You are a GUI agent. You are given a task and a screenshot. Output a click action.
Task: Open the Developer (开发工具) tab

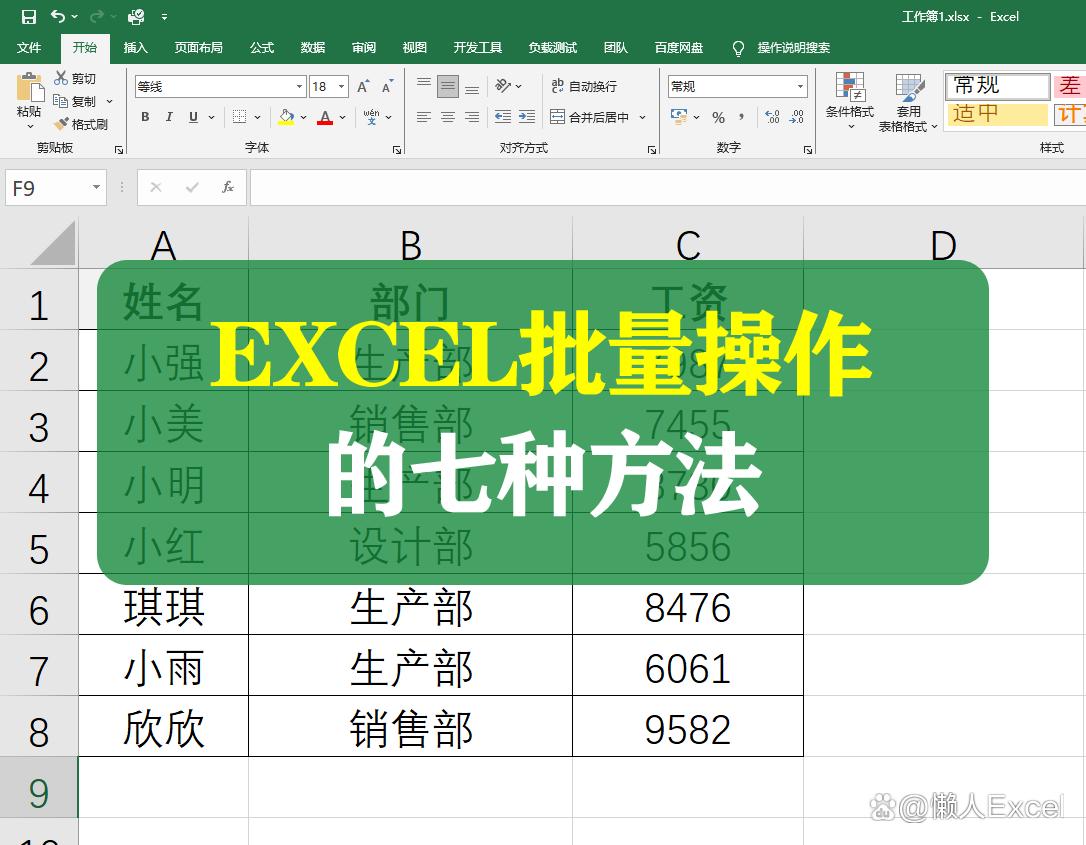point(477,48)
